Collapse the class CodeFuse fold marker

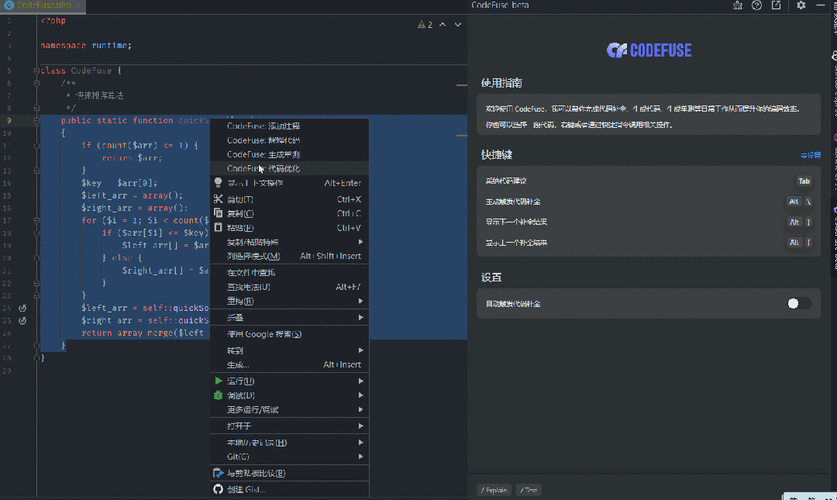tap(37, 70)
